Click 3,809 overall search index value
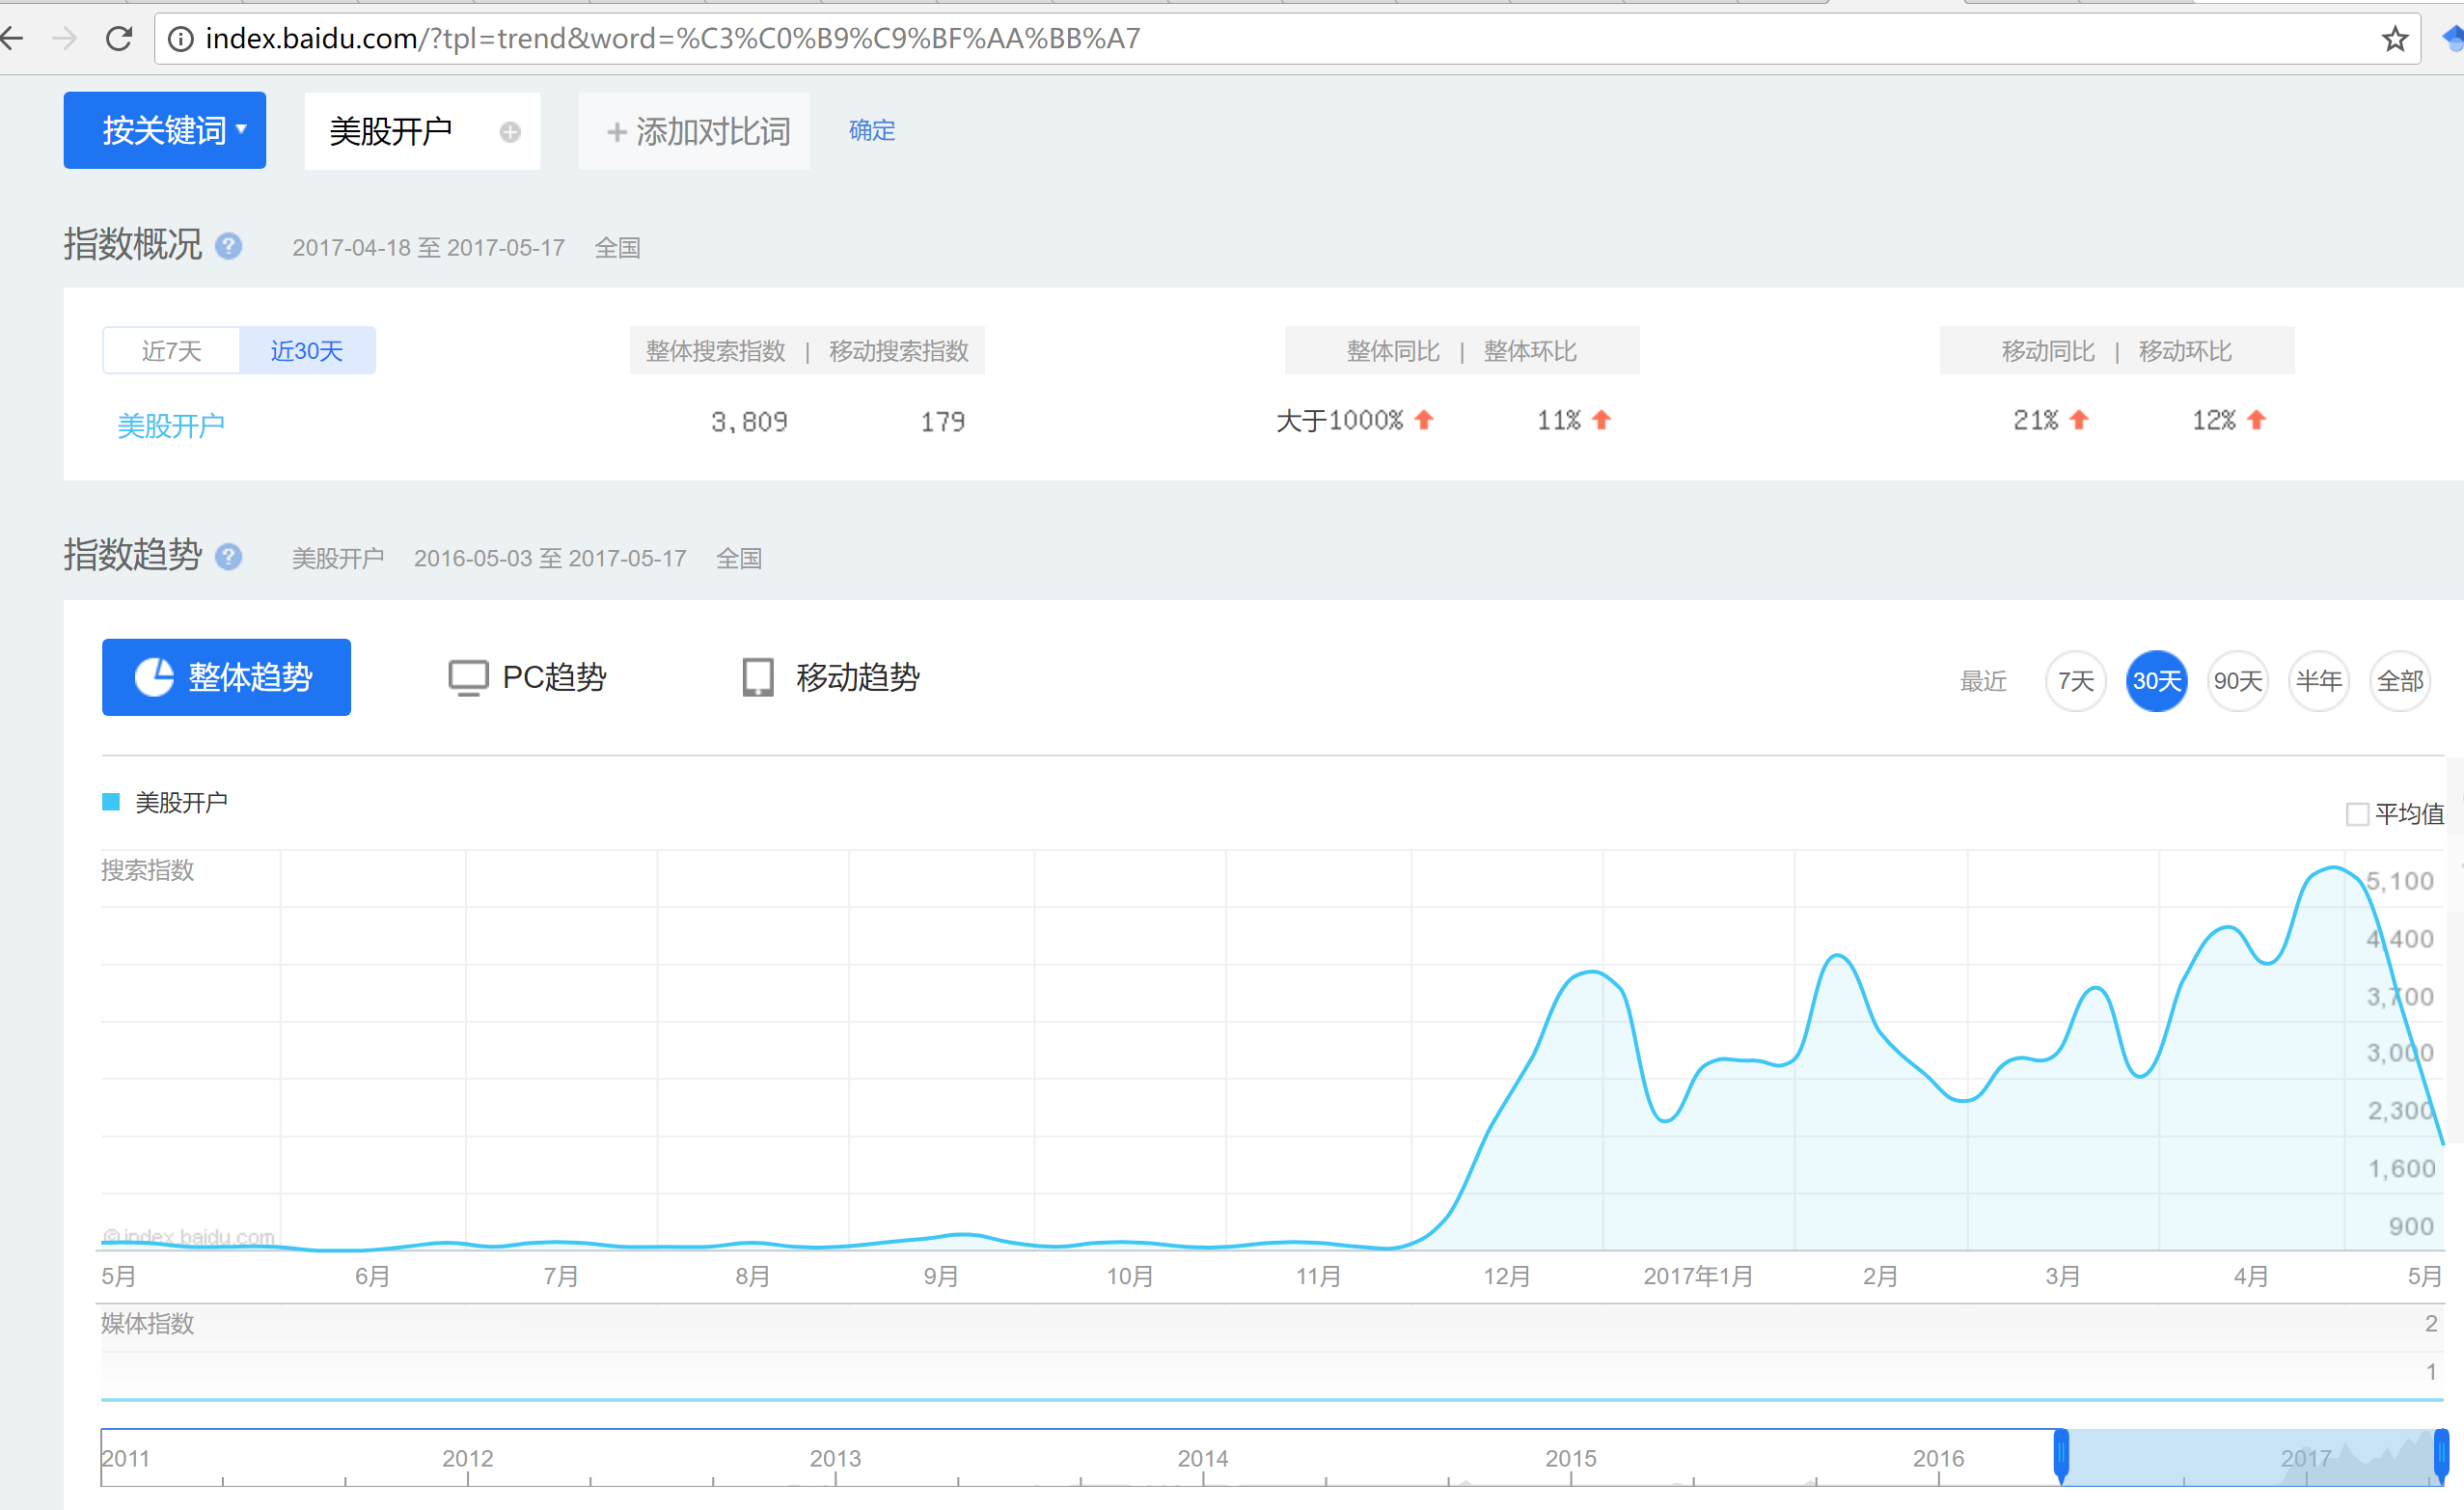Screen dimensions: 2464x1510 point(749,422)
